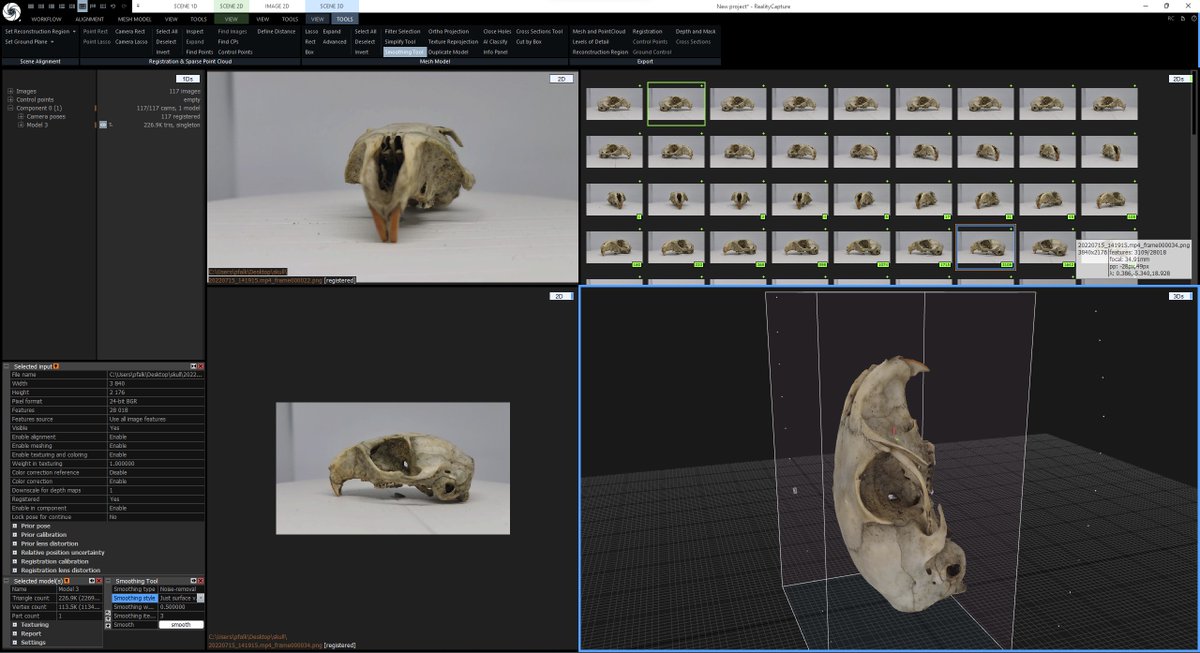1200x653 pixels.
Task: Expand the Prior calibration section
Action: coord(15,535)
